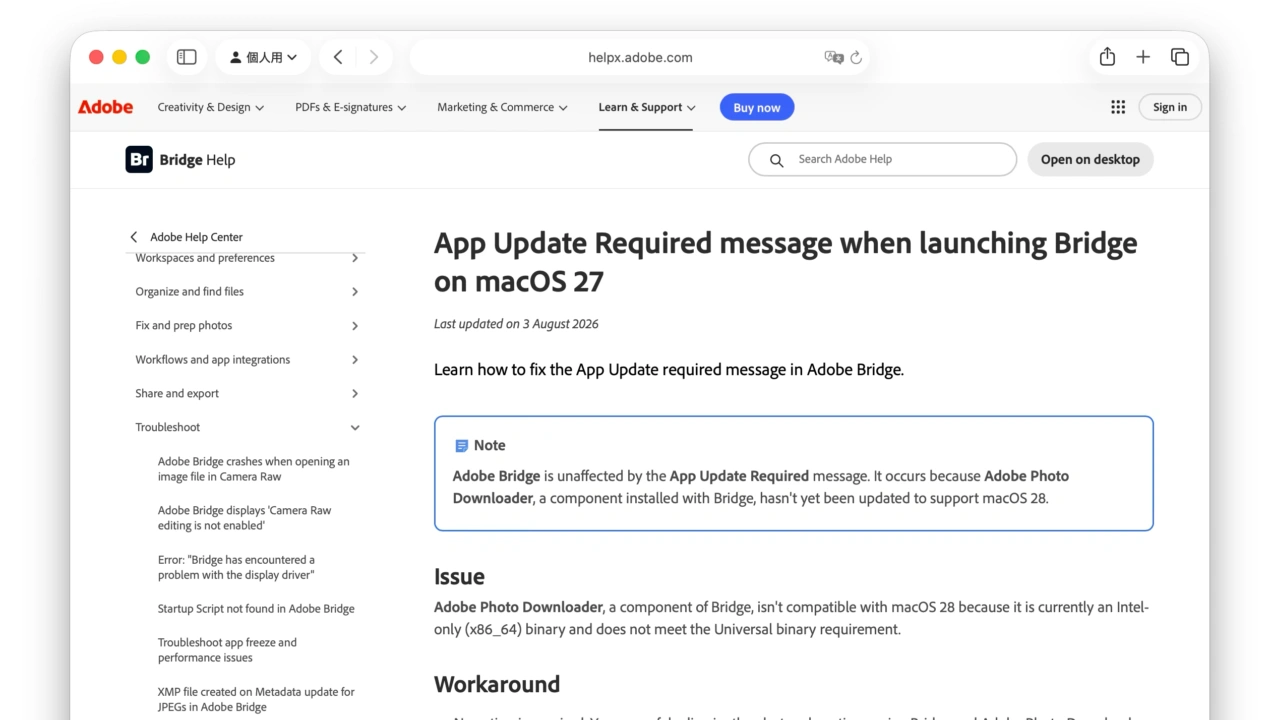Open the Learn & Support menu
Image resolution: width=1280 pixels, height=720 pixels.
(647, 107)
